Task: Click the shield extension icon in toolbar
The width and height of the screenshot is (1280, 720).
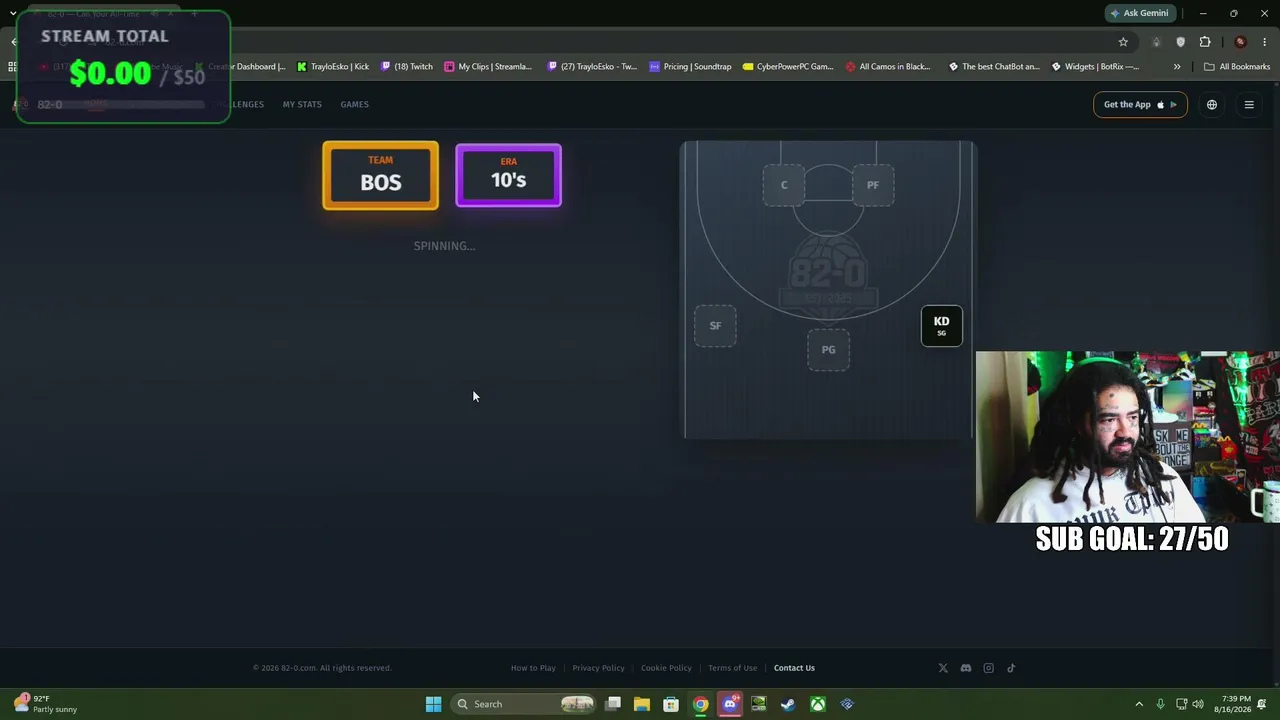Action: click(1181, 42)
